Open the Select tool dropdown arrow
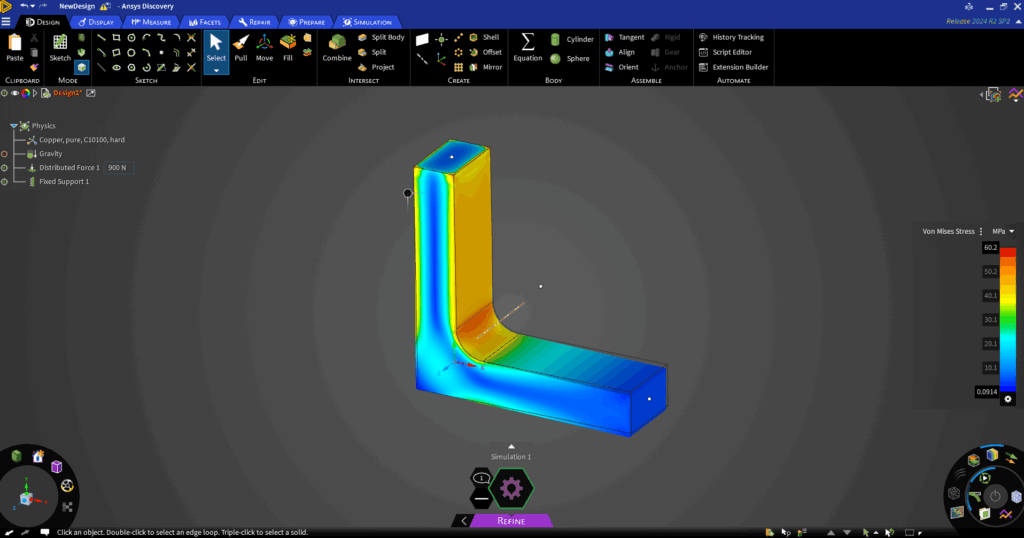 pyautogui.click(x=216, y=70)
